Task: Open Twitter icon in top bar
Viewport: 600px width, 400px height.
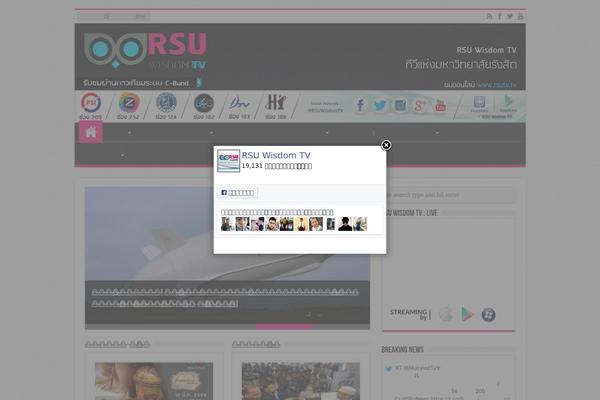Action: click(x=510, y=16)
